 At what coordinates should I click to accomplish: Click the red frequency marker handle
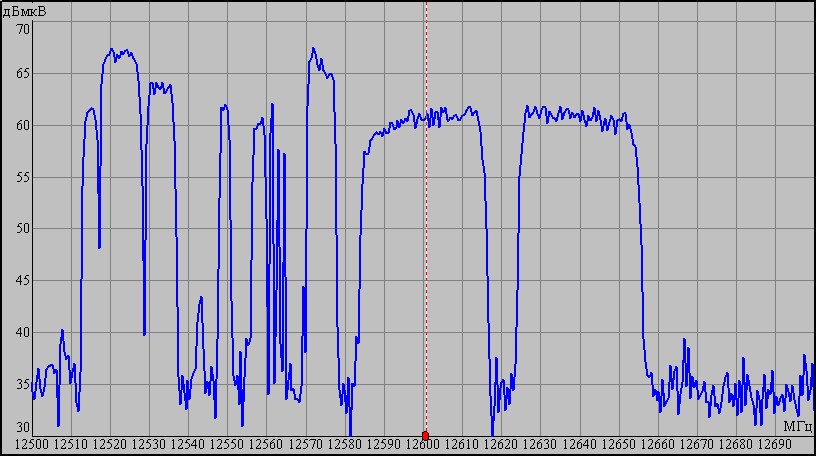click(x=425, y=435)
